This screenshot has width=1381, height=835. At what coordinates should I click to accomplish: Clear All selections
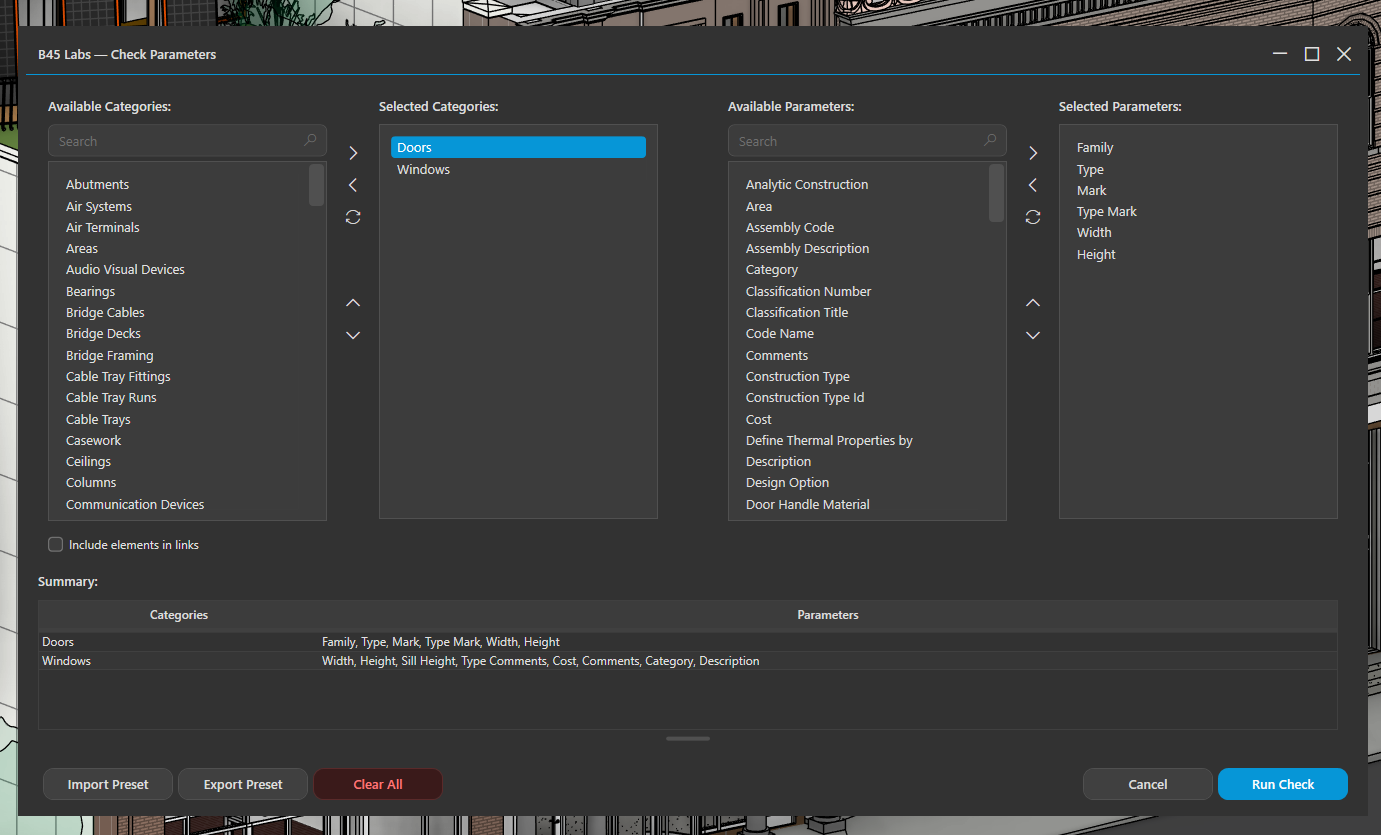378,784
